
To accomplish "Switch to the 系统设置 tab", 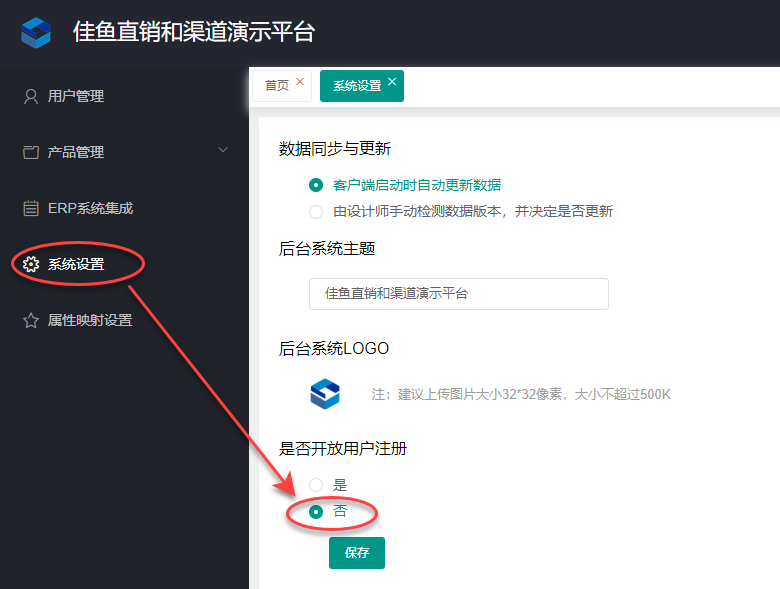I will [x=362, y=86].
